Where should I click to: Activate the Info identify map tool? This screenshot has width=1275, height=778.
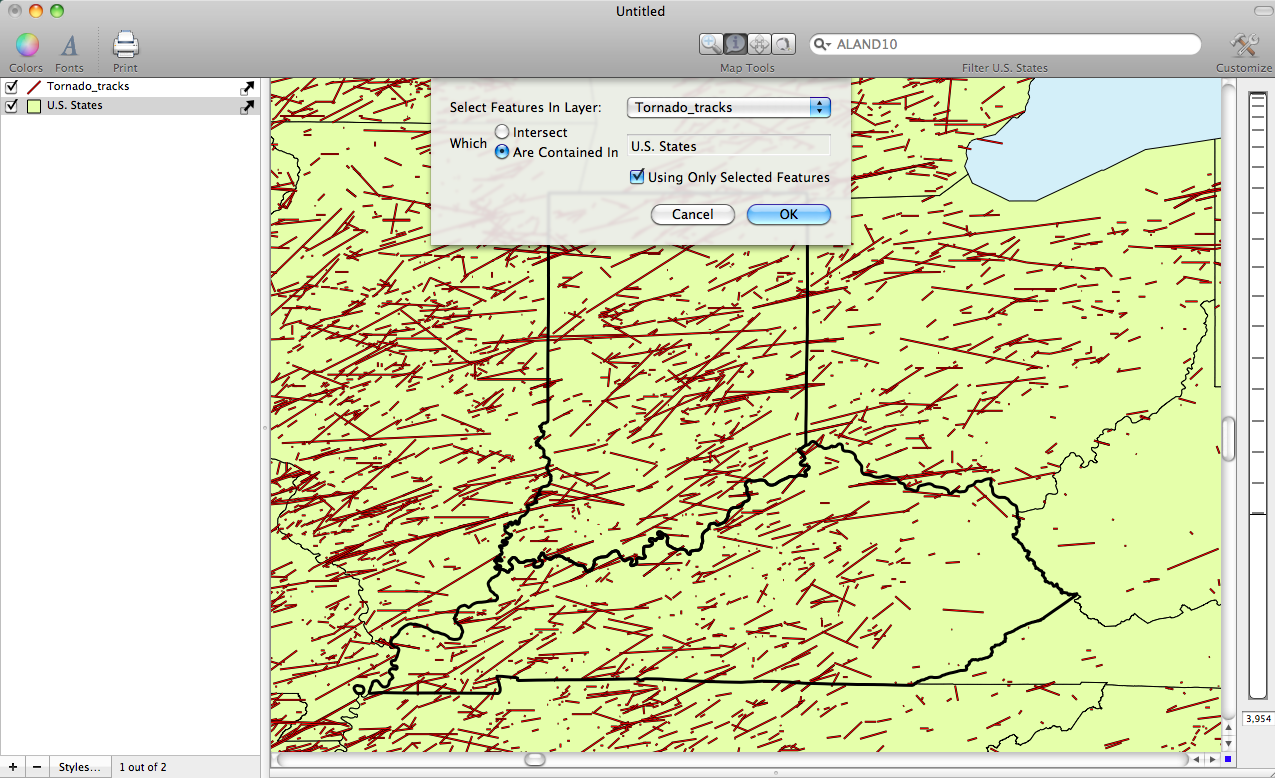pos(735,44)
